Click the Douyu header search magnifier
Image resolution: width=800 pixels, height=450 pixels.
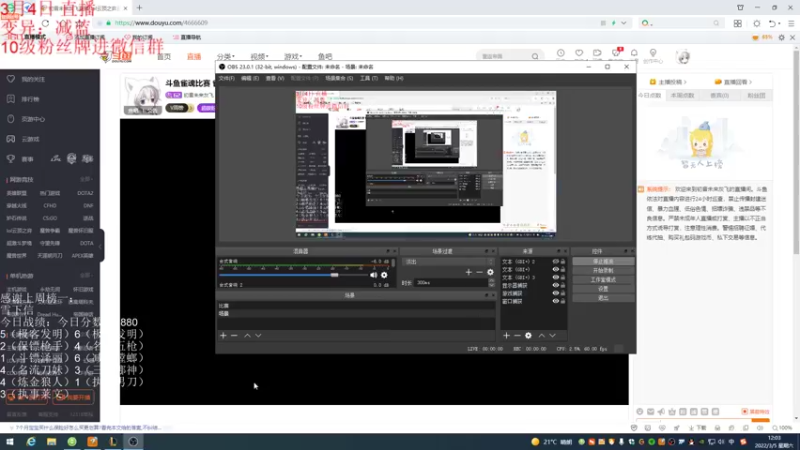pos(535,56)
